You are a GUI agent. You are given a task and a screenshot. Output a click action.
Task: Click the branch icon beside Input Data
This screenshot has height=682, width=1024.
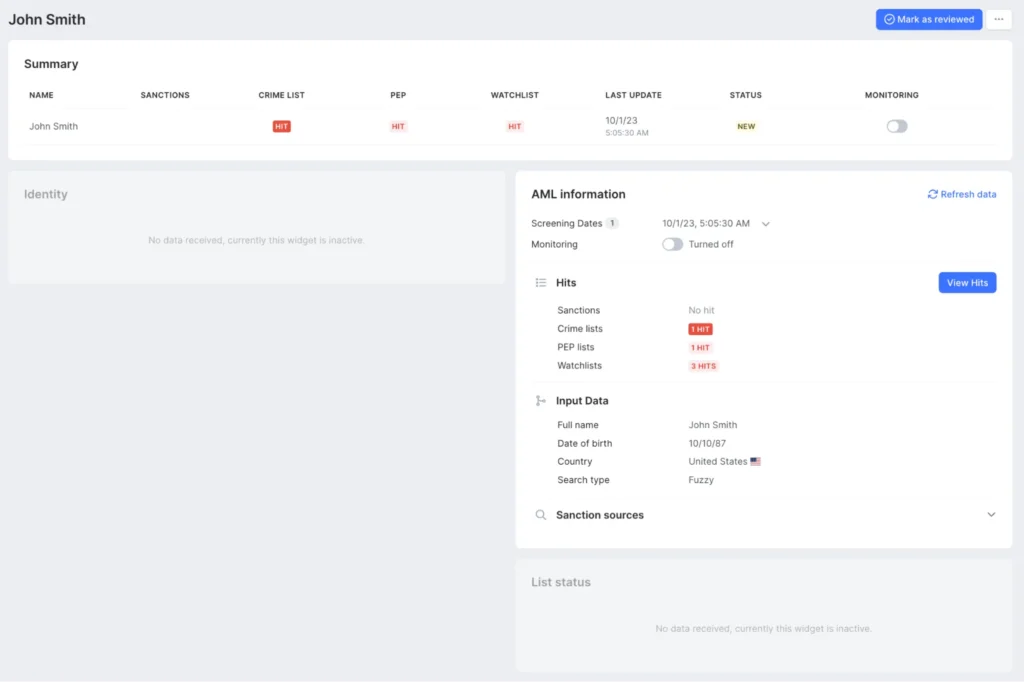538,400
